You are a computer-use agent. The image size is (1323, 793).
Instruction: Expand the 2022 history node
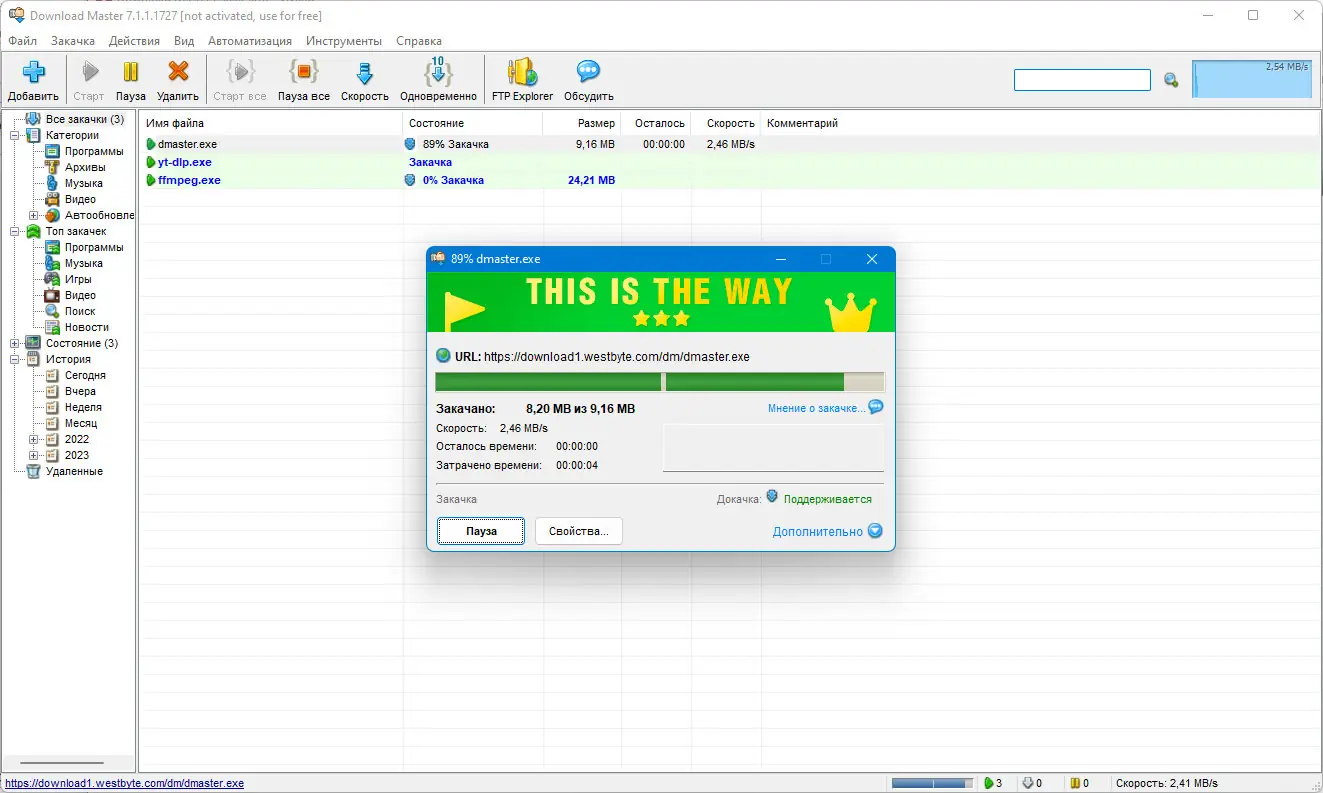[34, 439]
